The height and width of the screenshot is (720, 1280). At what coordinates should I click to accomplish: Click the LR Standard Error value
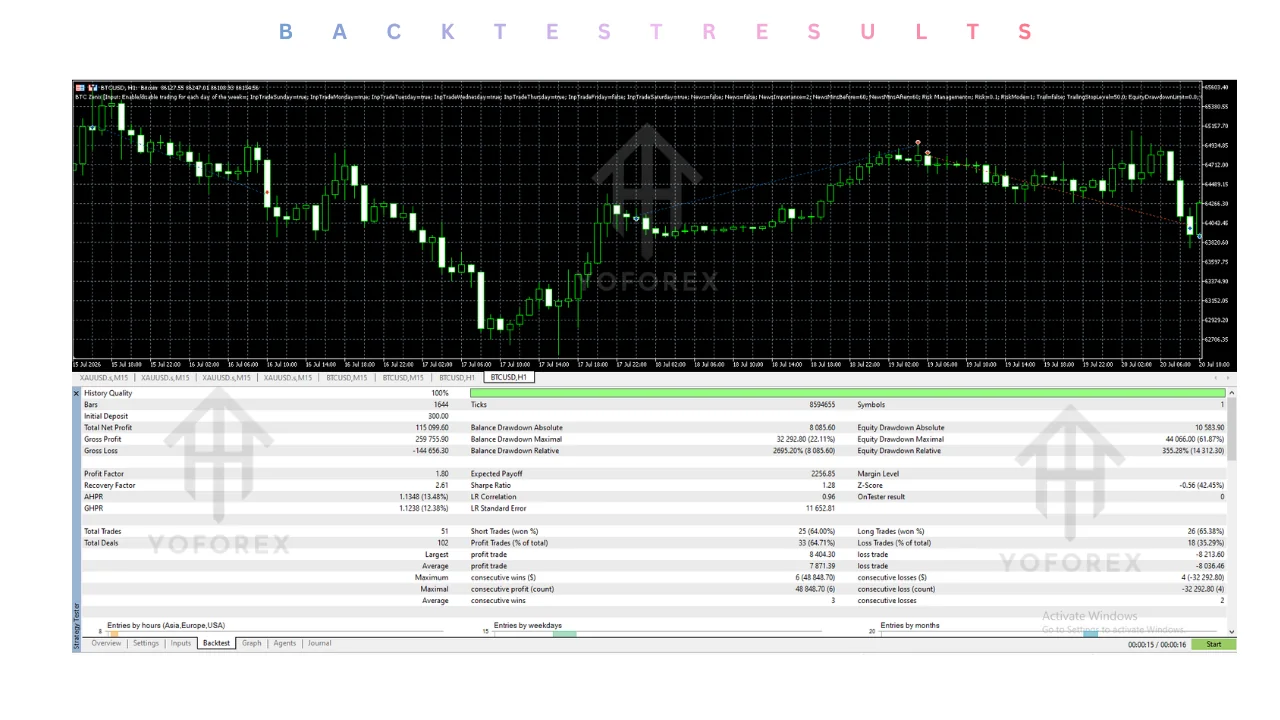820,508
